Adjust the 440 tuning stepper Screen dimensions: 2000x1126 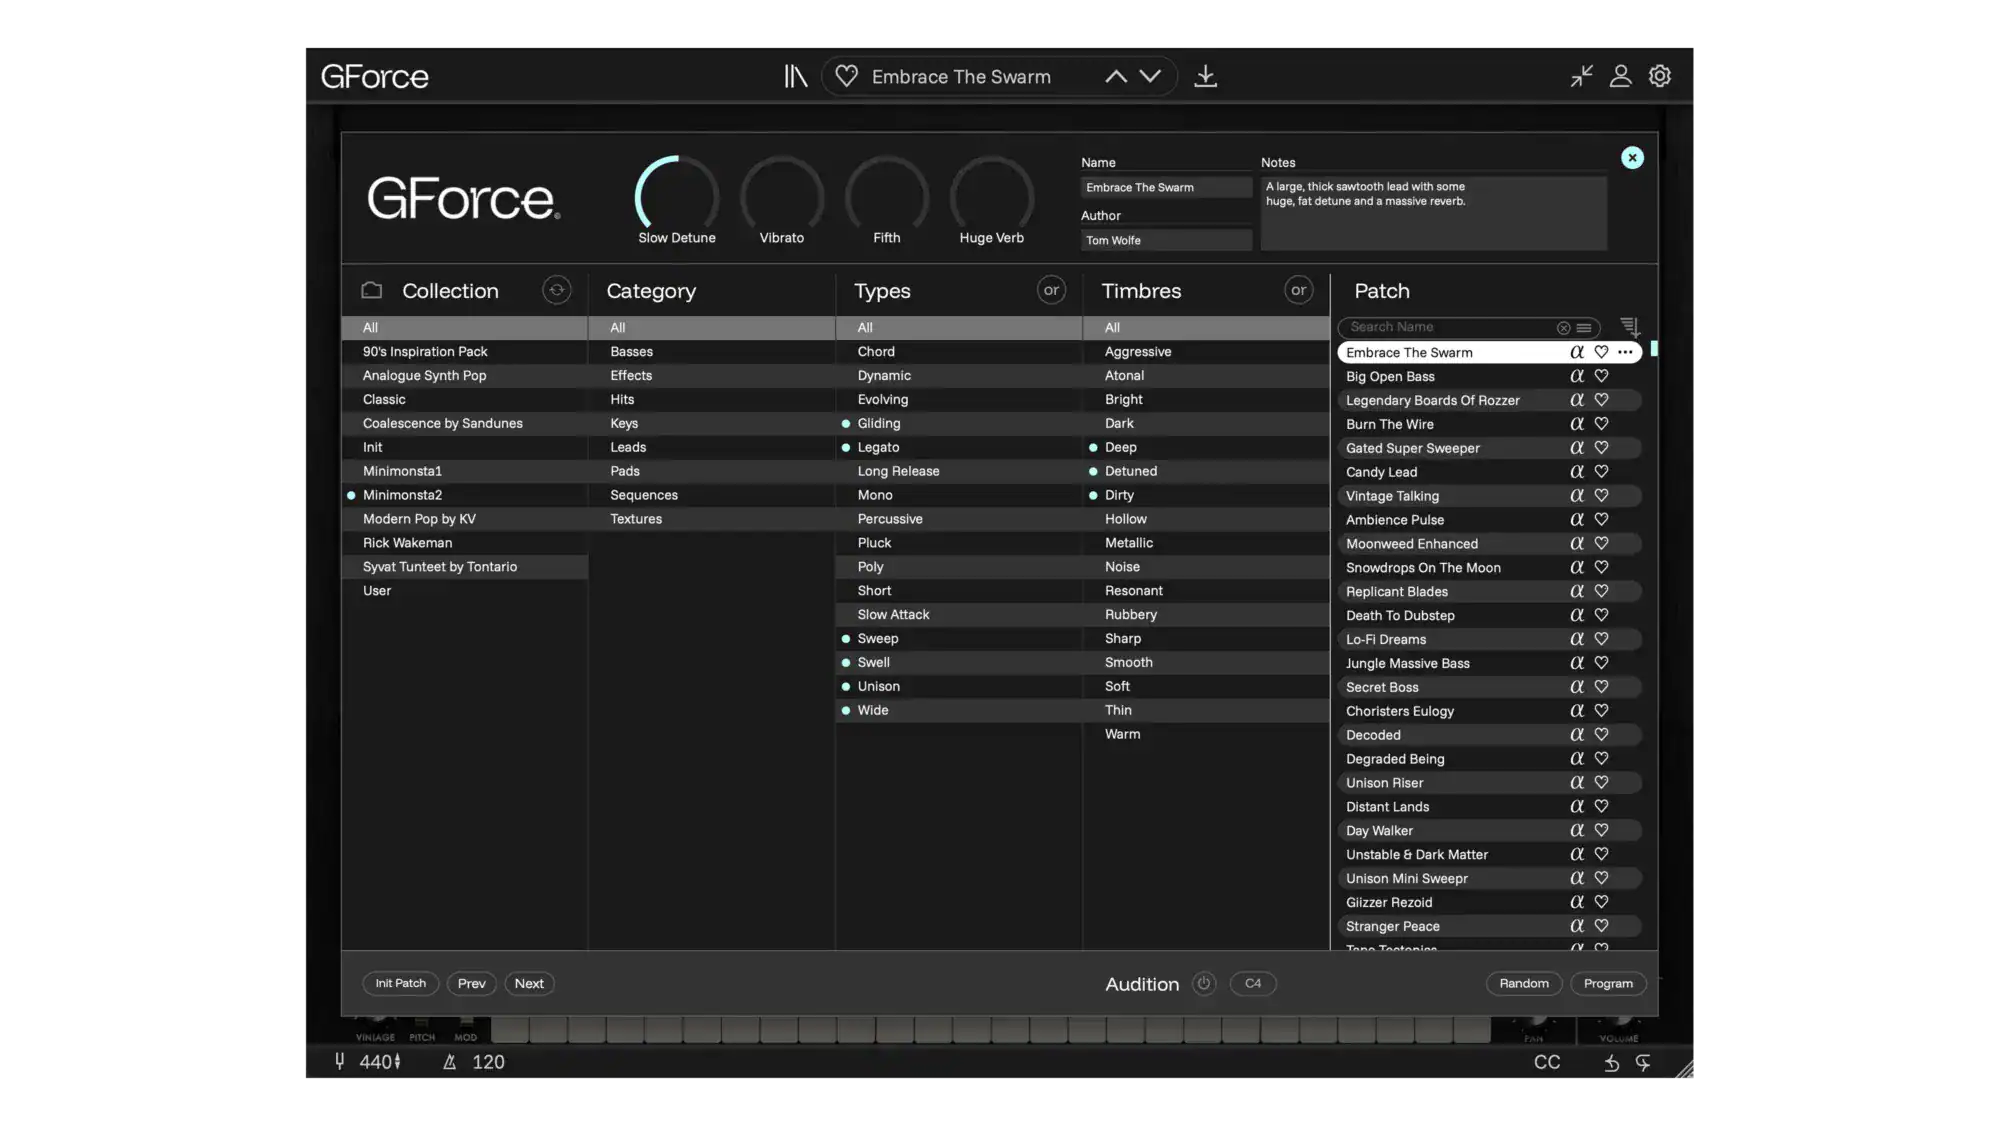(397, 1062)
